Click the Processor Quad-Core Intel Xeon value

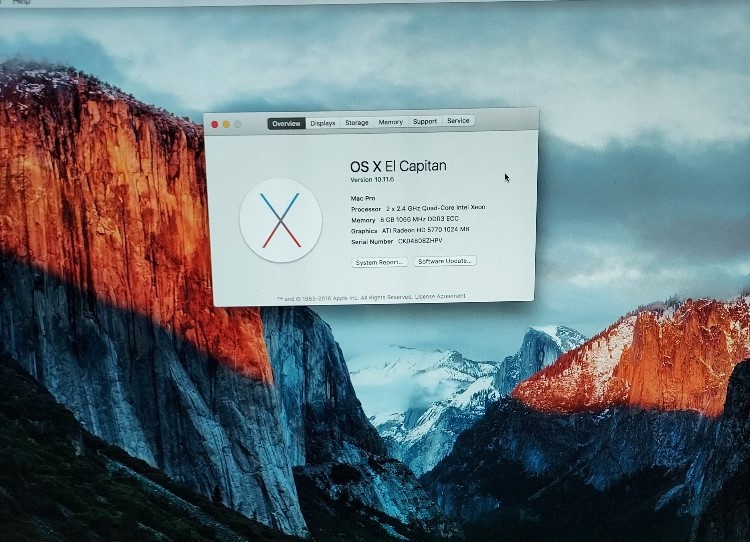click(x=436, y=208)
